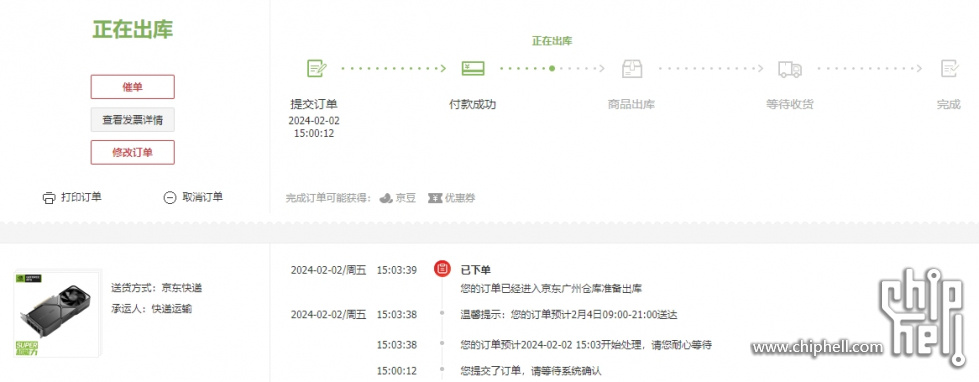The width and height of the screenshot is (979, 382).
Task: Click the 完成 checklist icon
Action: click(950, 68)
